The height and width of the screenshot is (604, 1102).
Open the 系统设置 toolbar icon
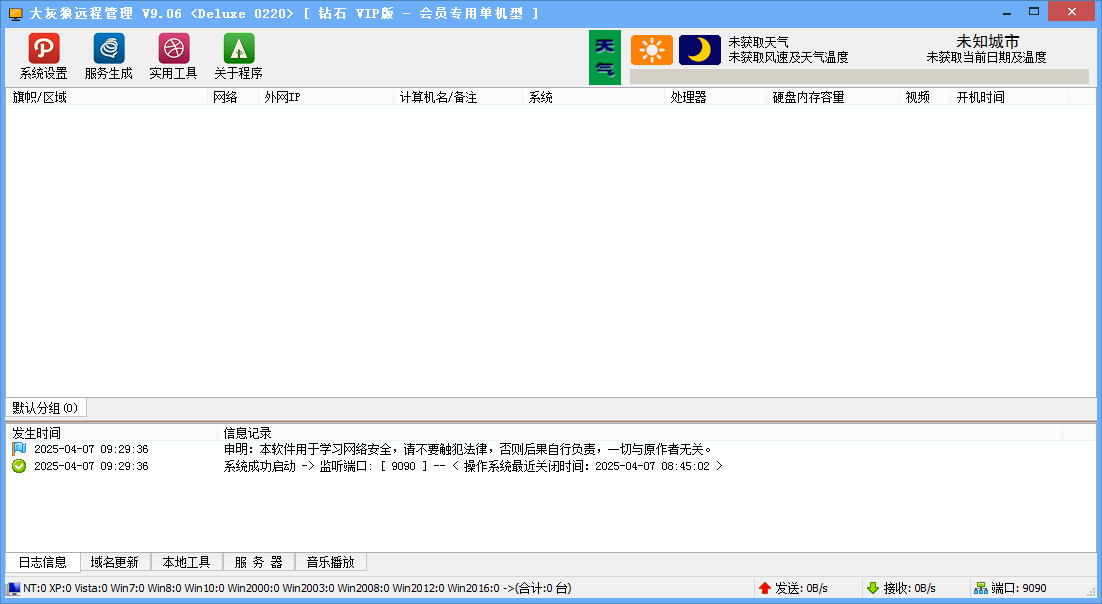[43, 49]
